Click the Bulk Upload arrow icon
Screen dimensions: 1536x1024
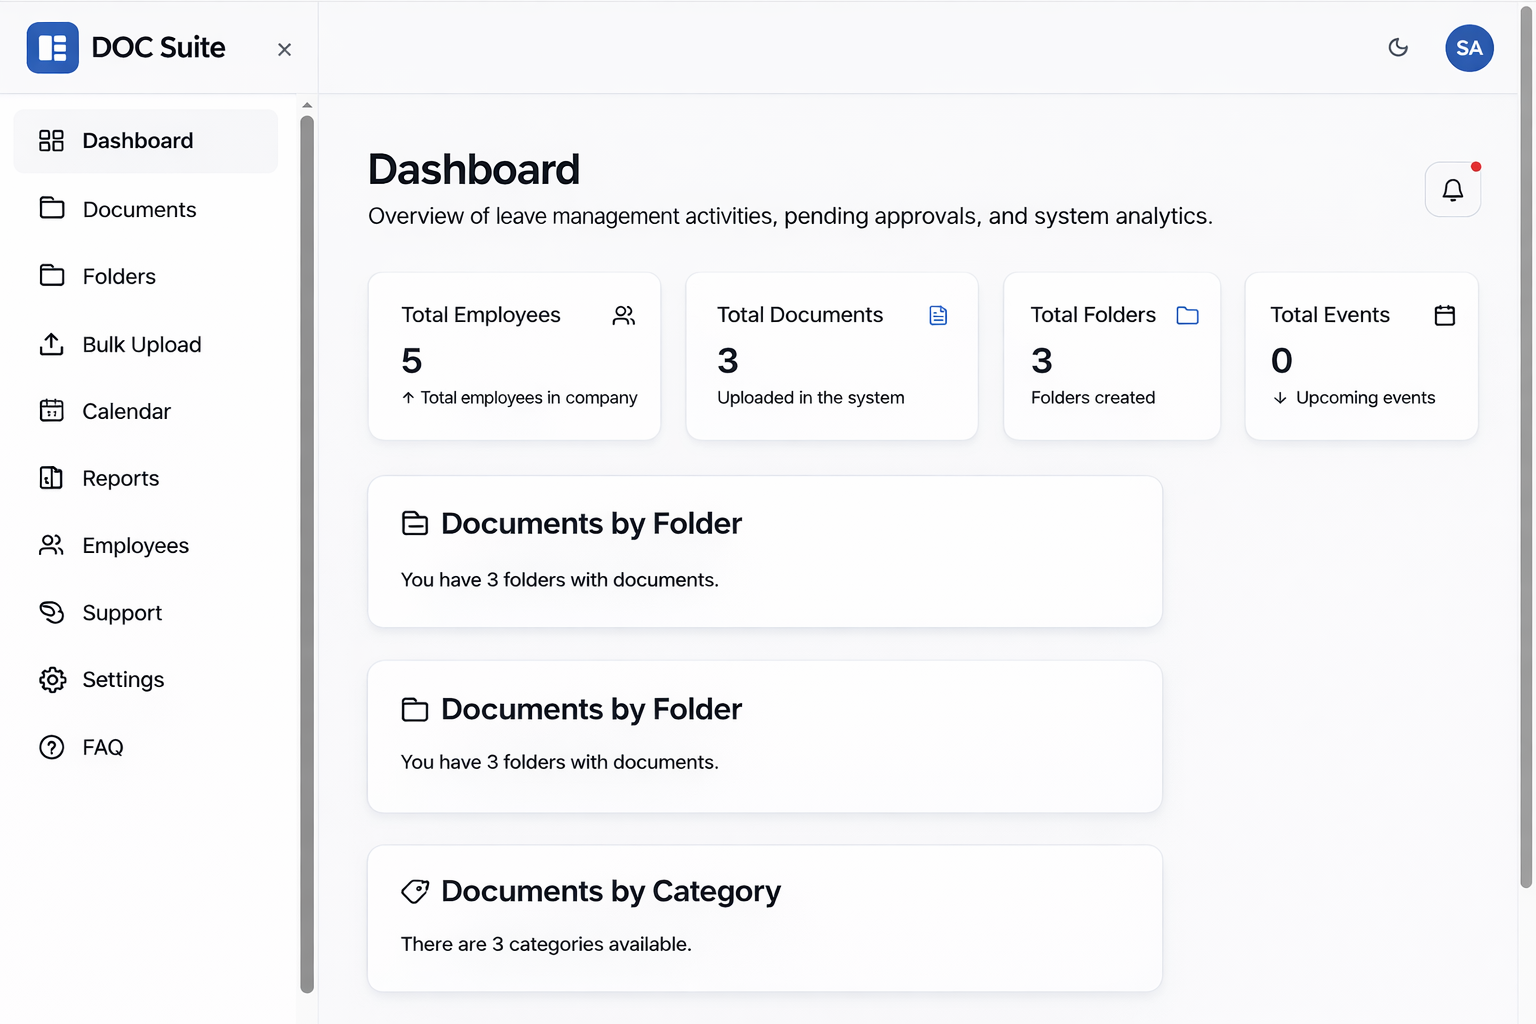pos(52,344)
